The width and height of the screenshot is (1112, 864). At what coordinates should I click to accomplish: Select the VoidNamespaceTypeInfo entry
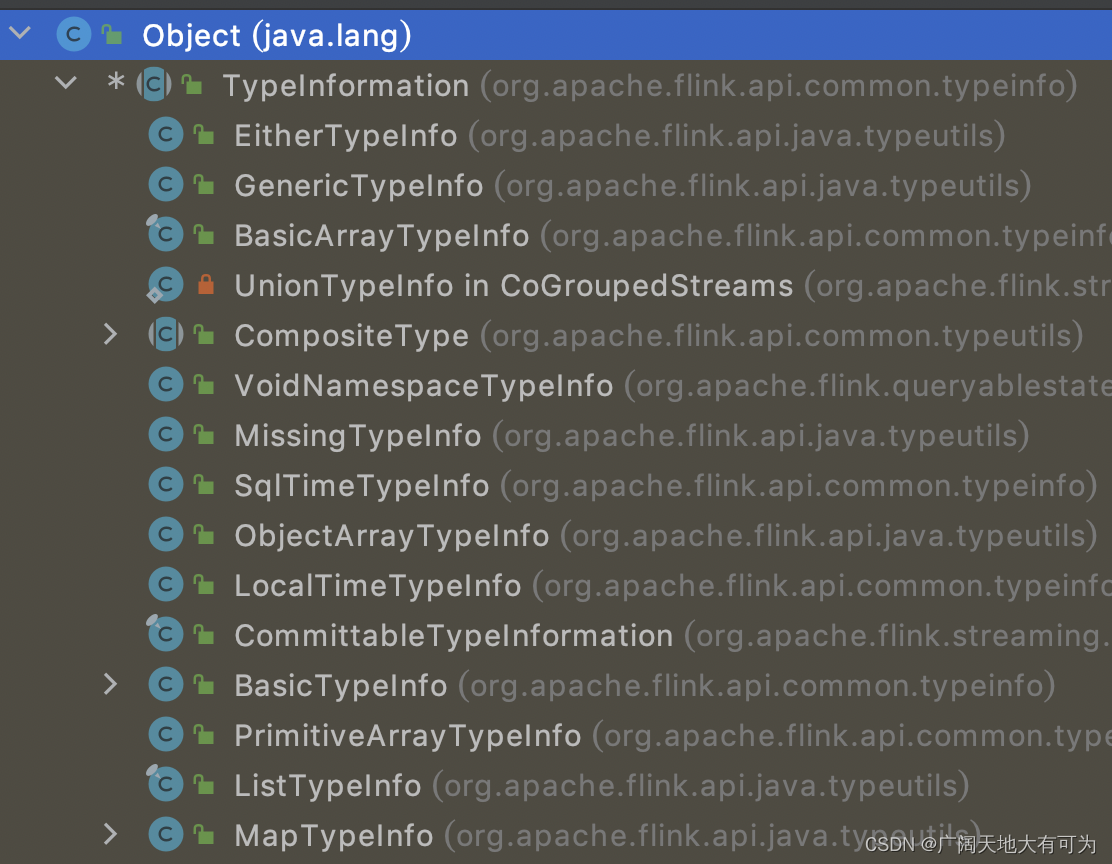click(x=423, y=384)
